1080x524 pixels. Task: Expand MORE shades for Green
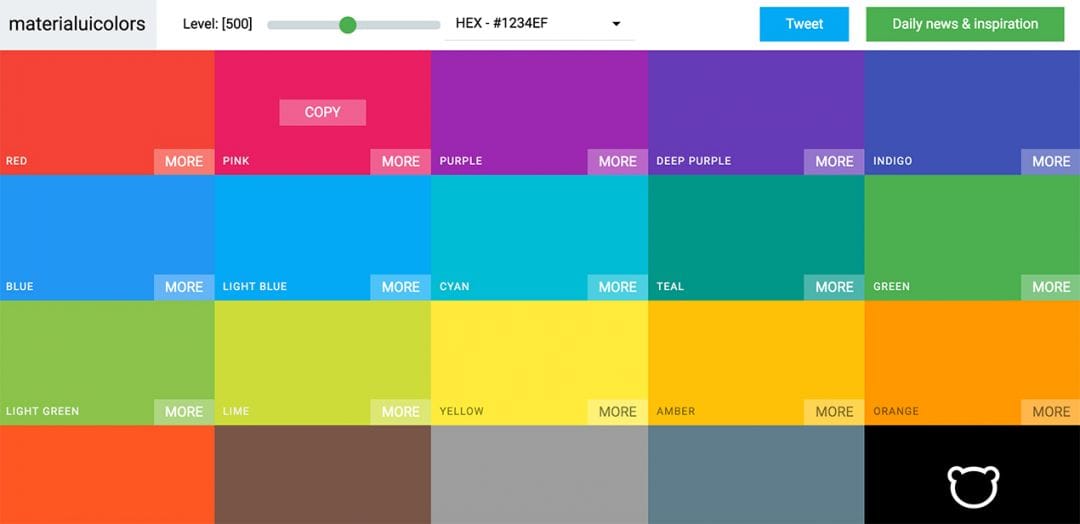coord(1050,287)
